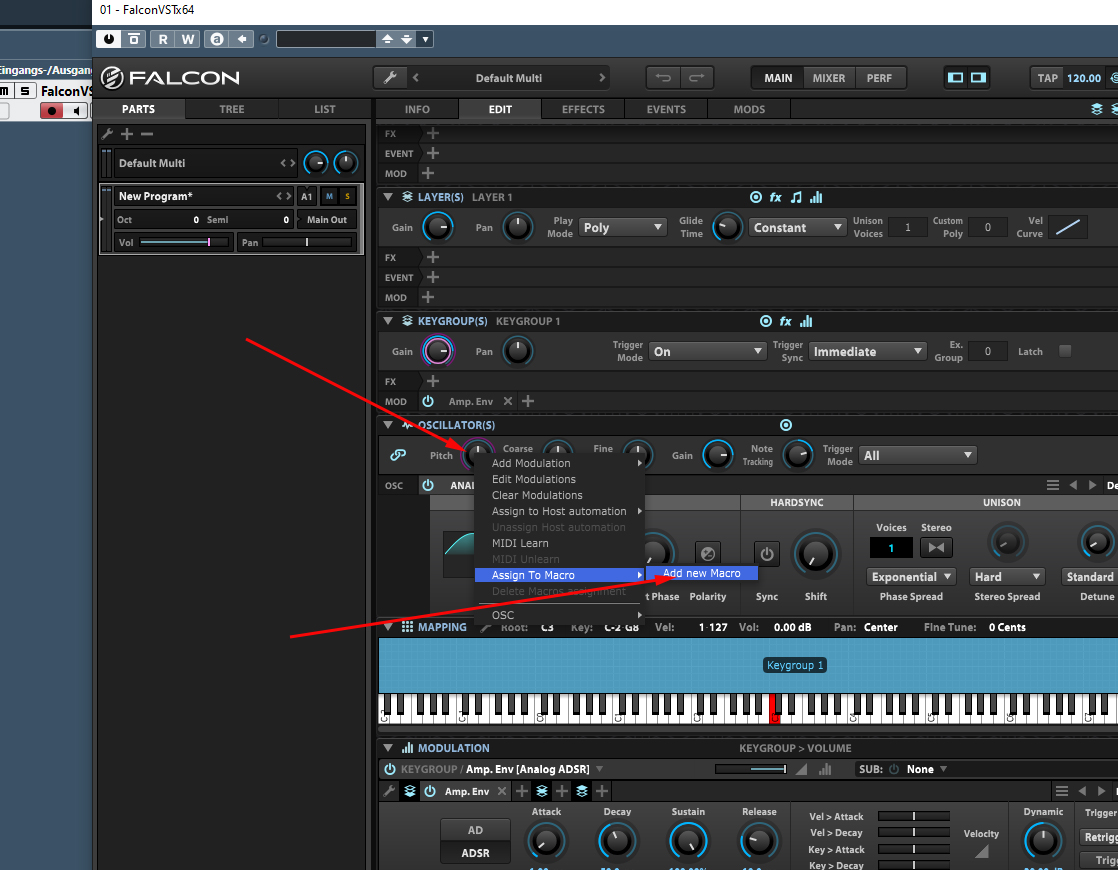
Task: Click the music note icon in Layer header
Action: point(796,198)
